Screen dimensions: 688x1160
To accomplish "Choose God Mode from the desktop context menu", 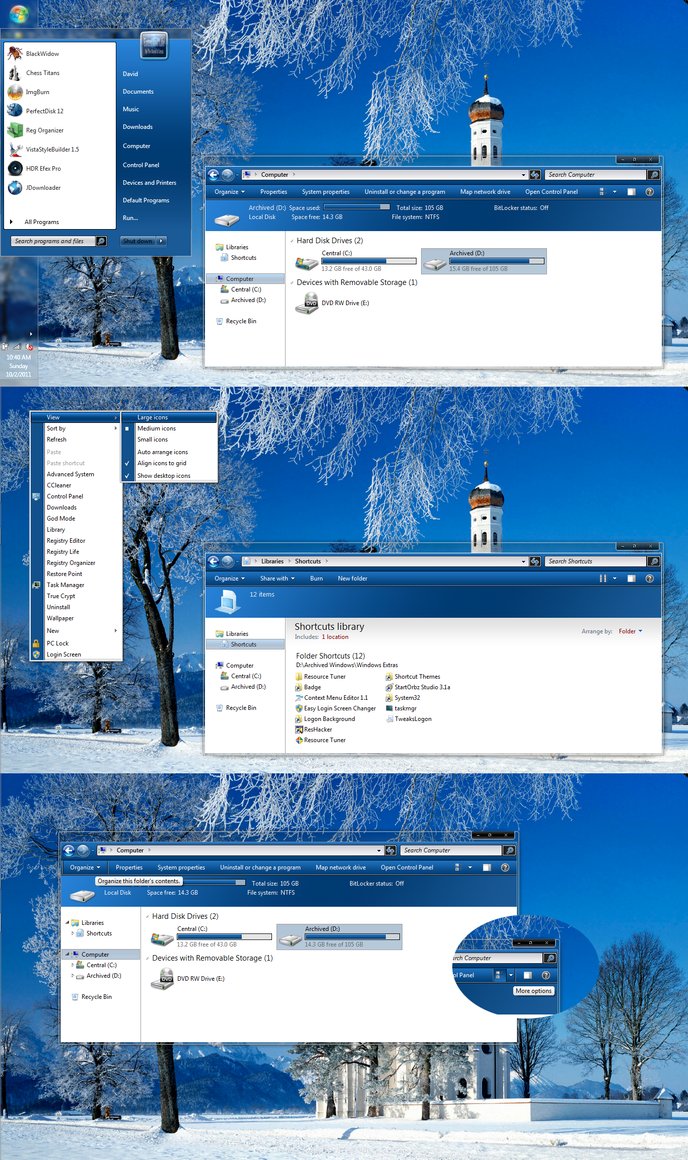I will [x=60, y=518].
